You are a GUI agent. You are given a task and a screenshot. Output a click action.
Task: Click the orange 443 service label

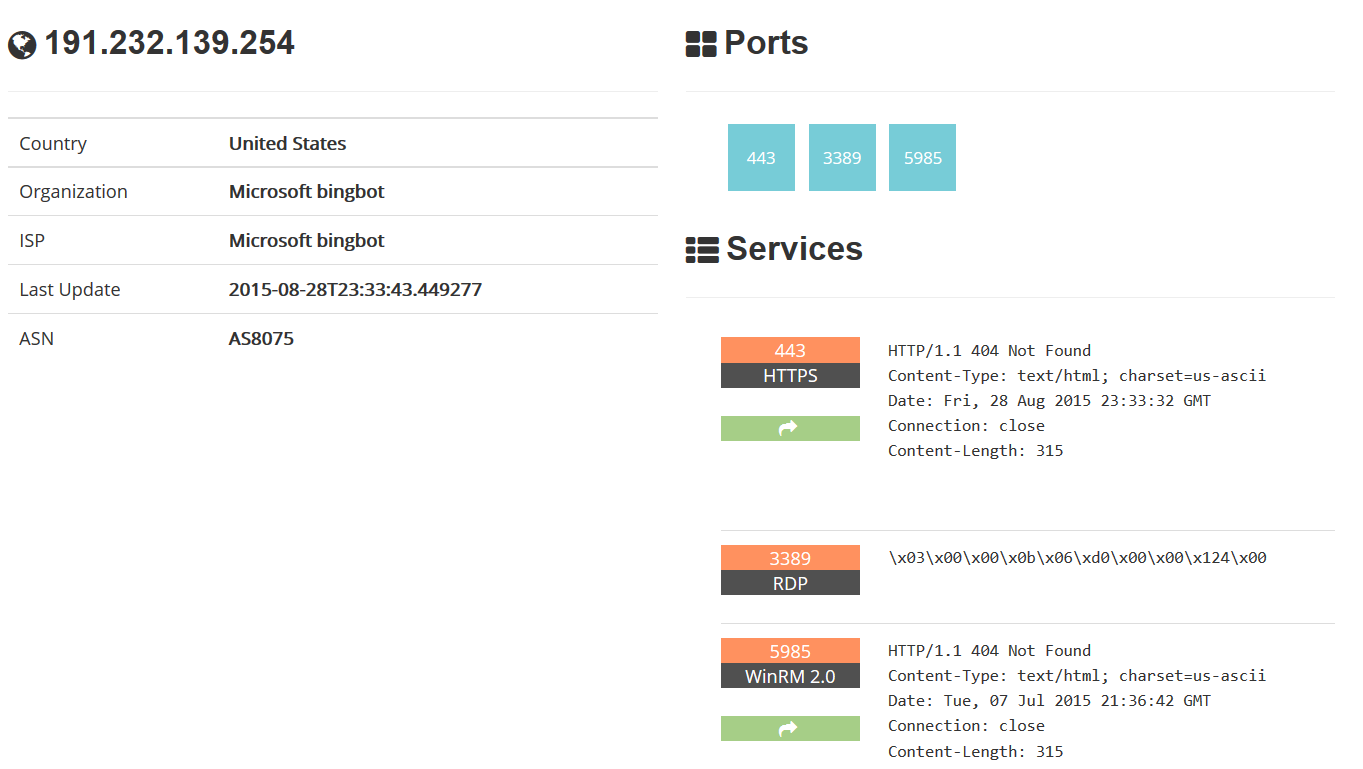(x=789, y=350)
